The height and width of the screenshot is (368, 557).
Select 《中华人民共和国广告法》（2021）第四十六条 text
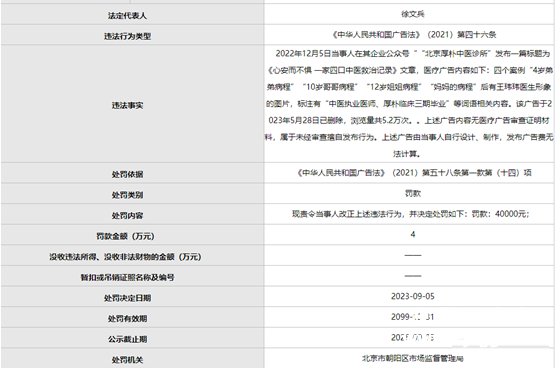pyautogui.click(x=414, y=34)
